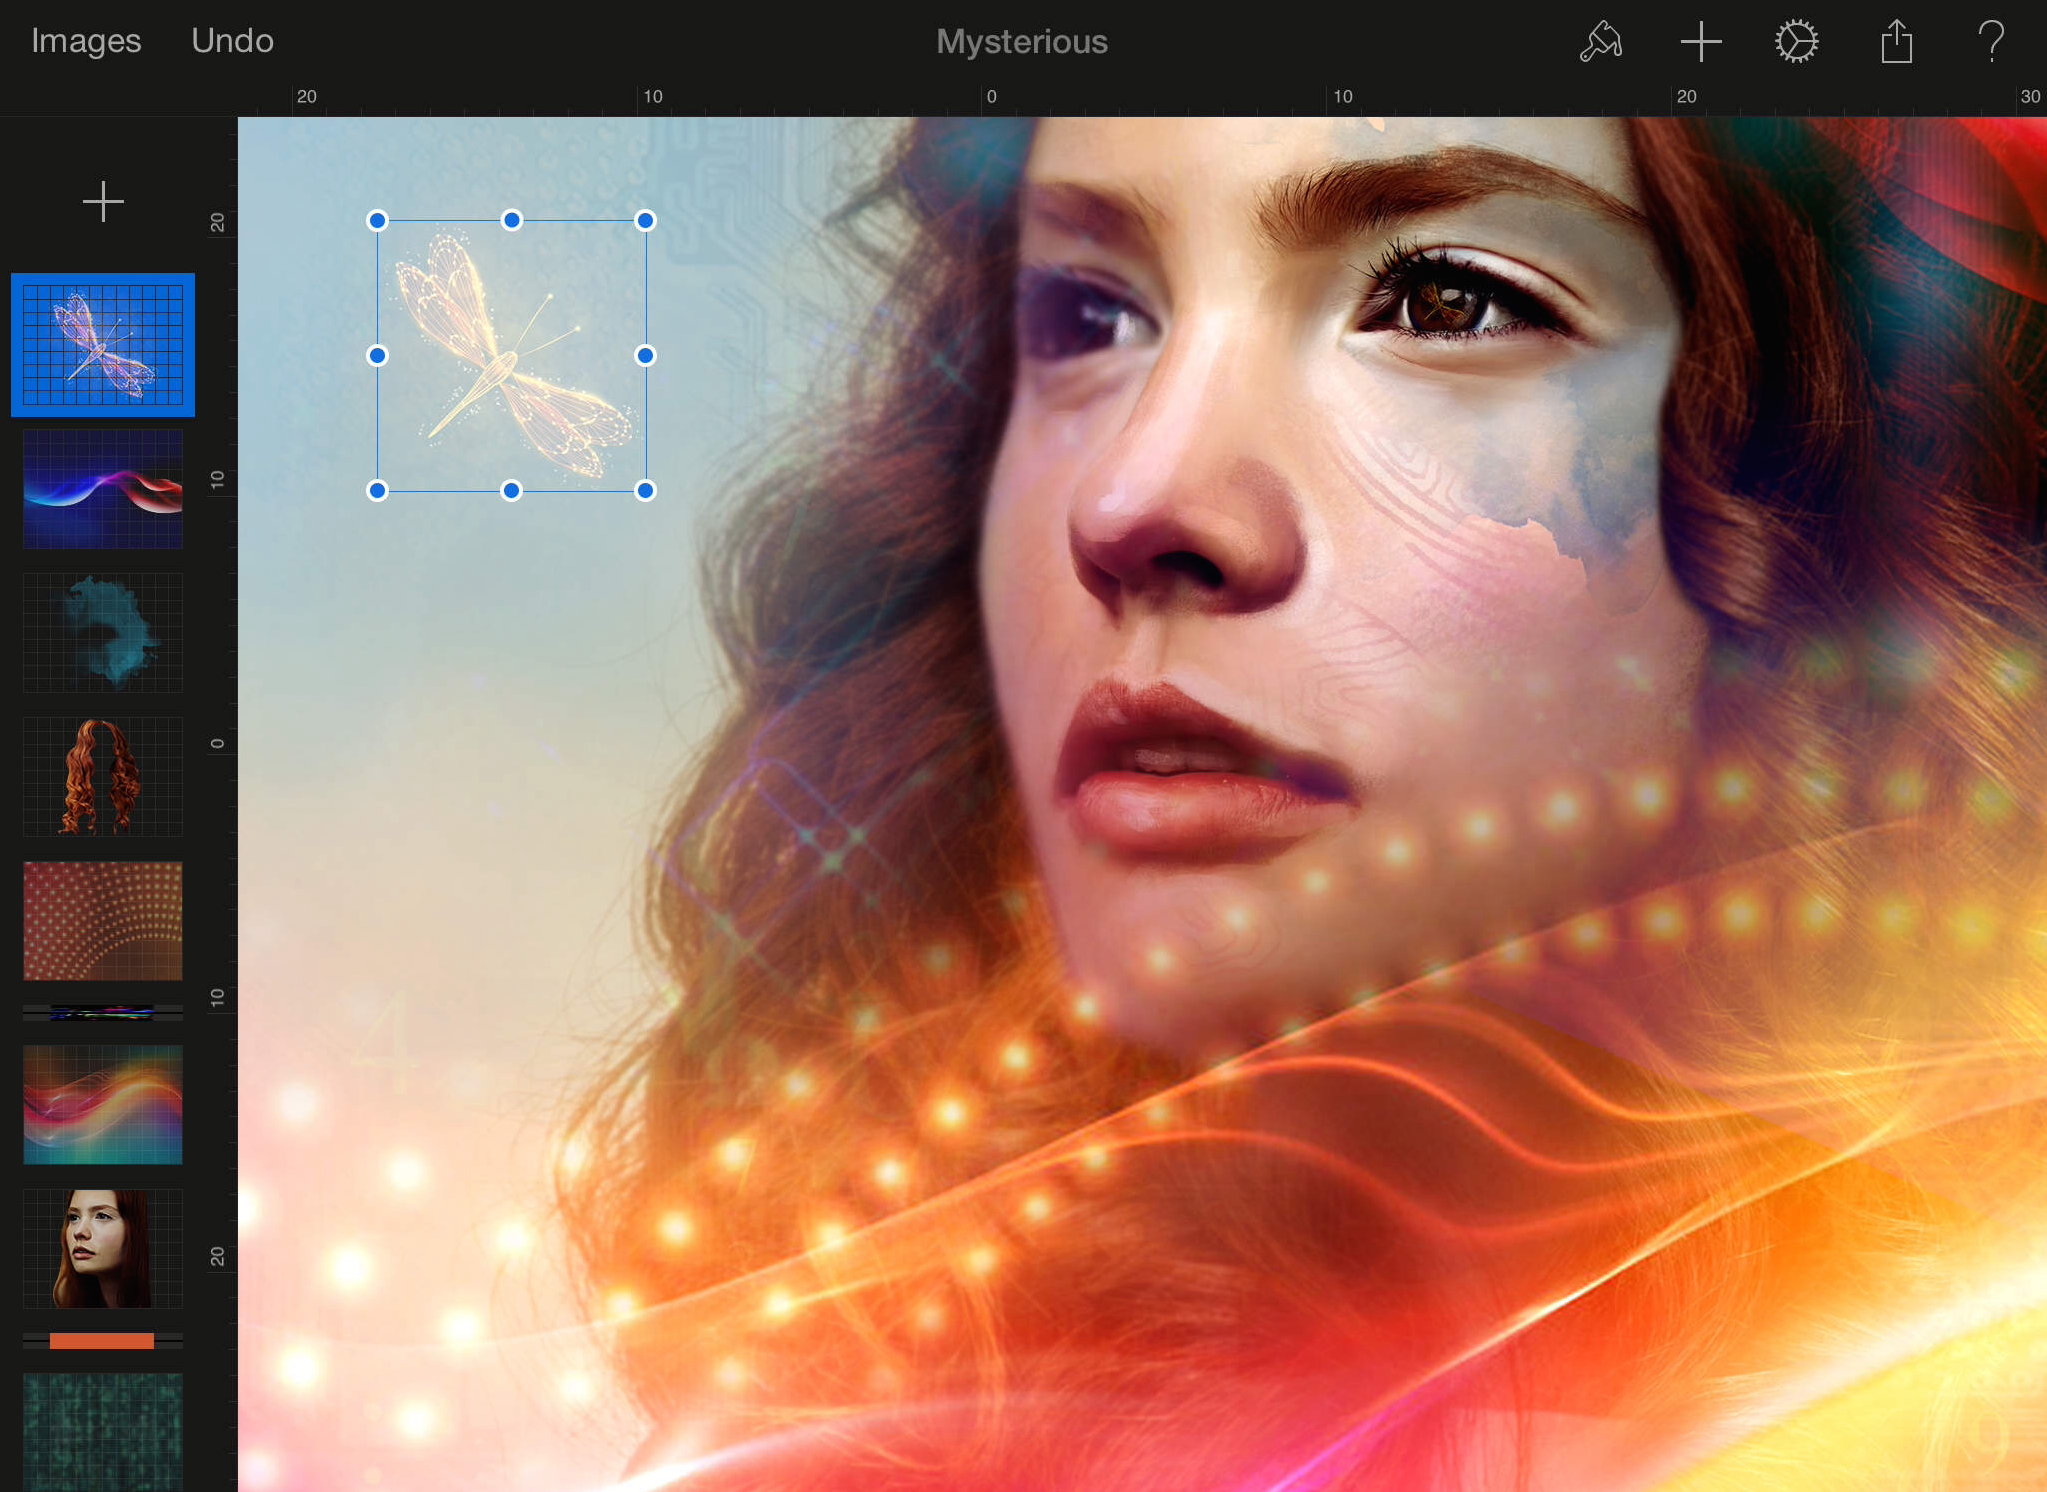Select the dragonfly layer thumbnail
The height and width of the screenshot is (1492, 2047).
pos(103,344)
